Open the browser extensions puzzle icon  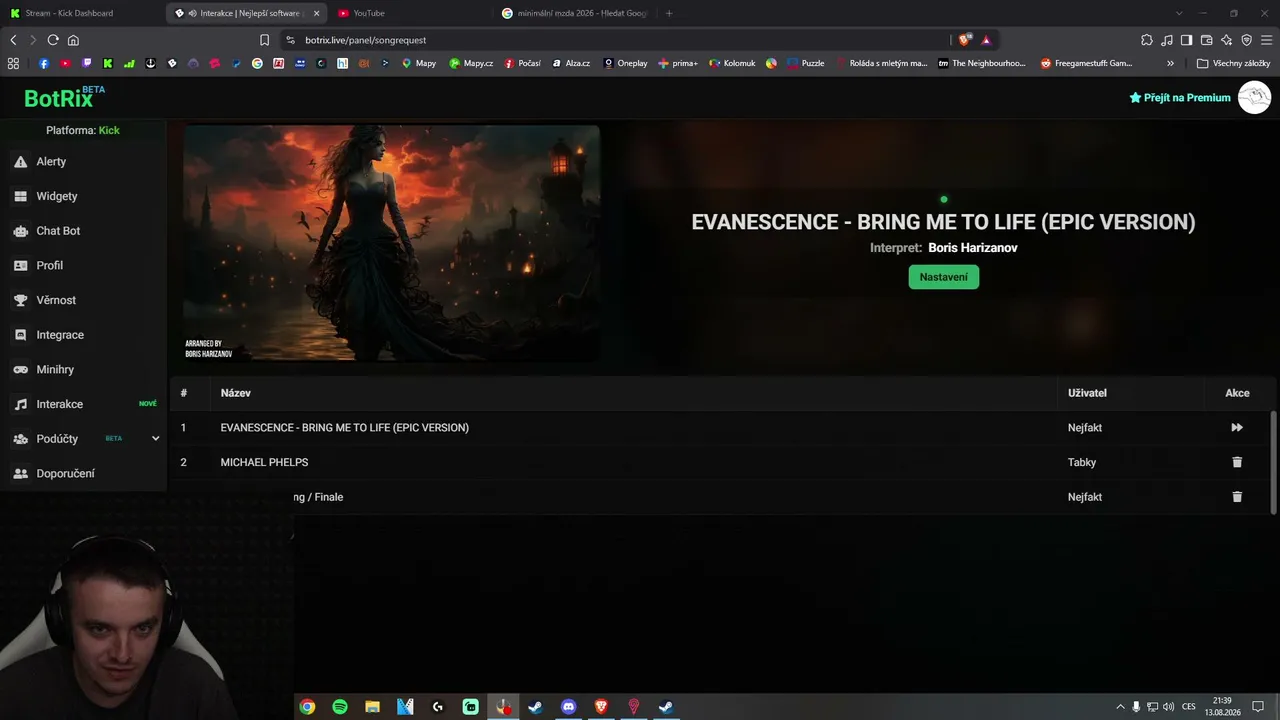click(1147, 40)
